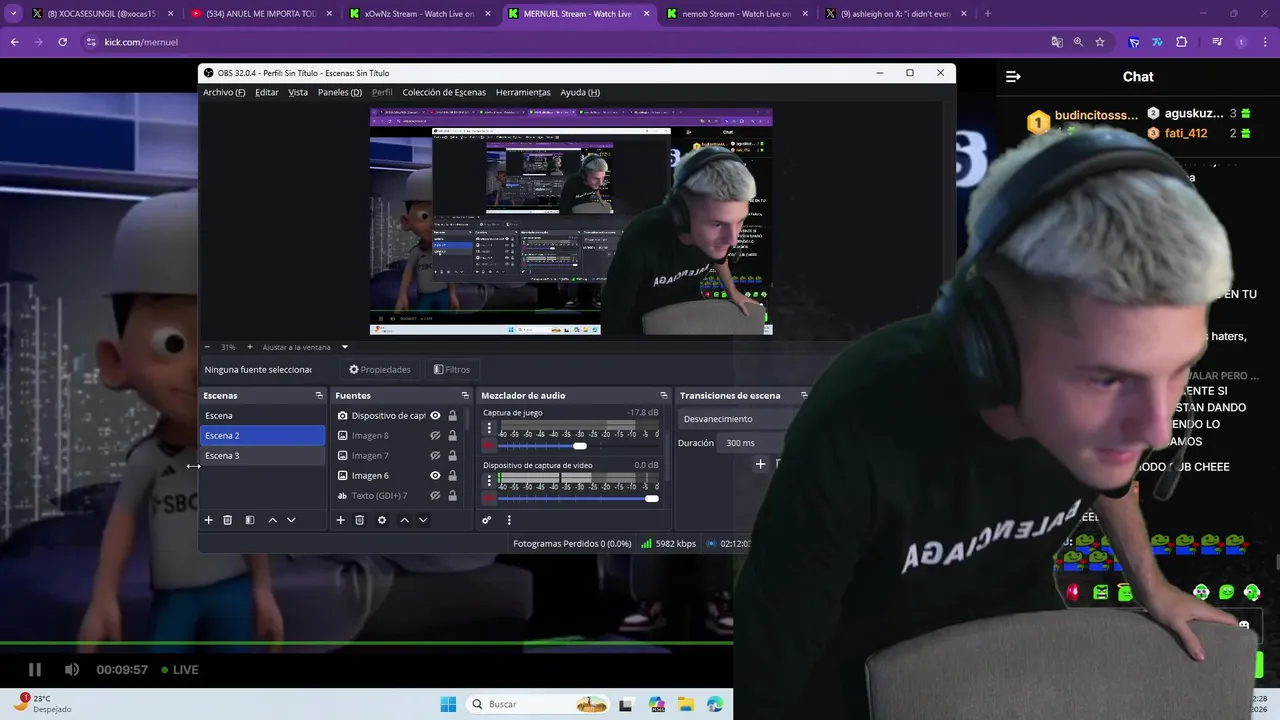Toggle lock on the Imagen 8 source

coord(452,436)
